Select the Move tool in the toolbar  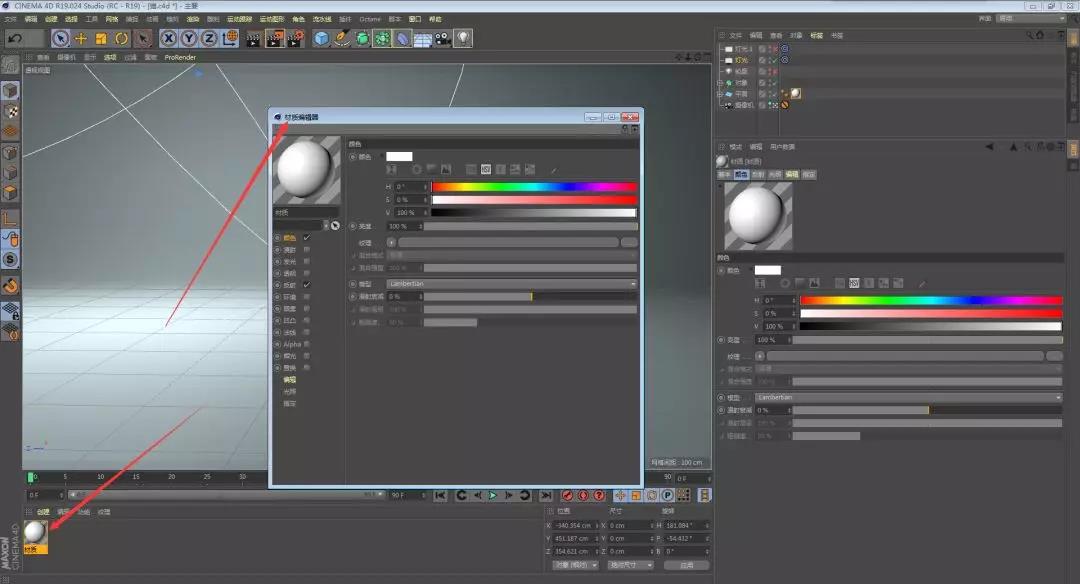81,38
